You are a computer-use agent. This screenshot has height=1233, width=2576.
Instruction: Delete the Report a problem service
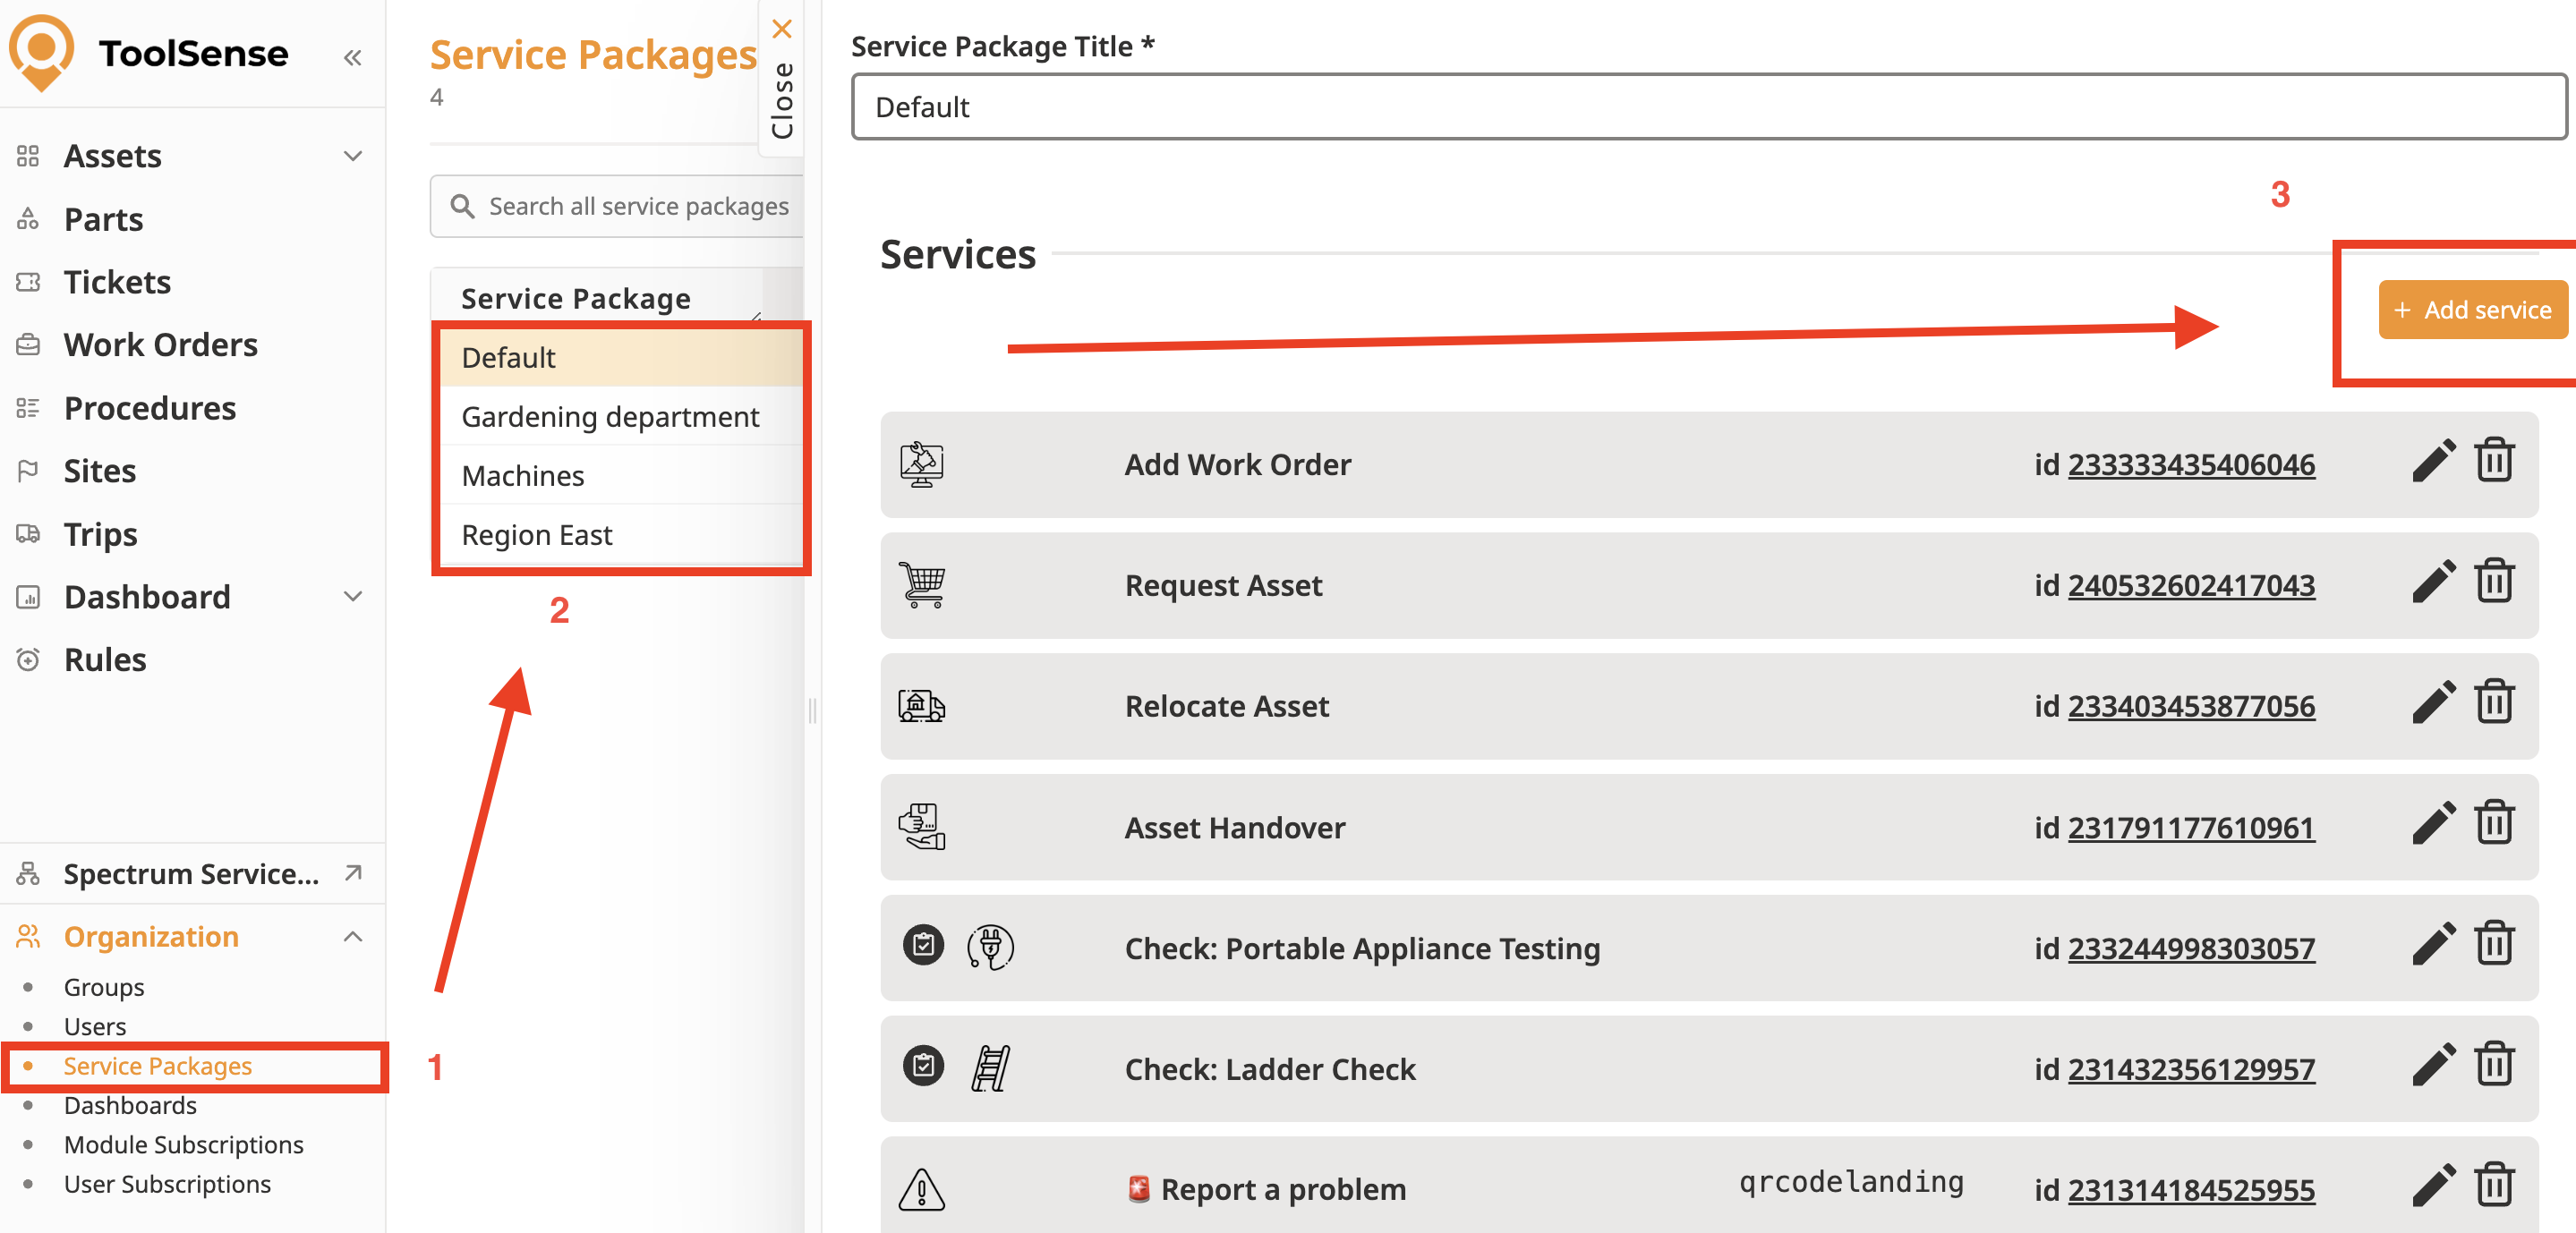(x=2494, y=1187)
